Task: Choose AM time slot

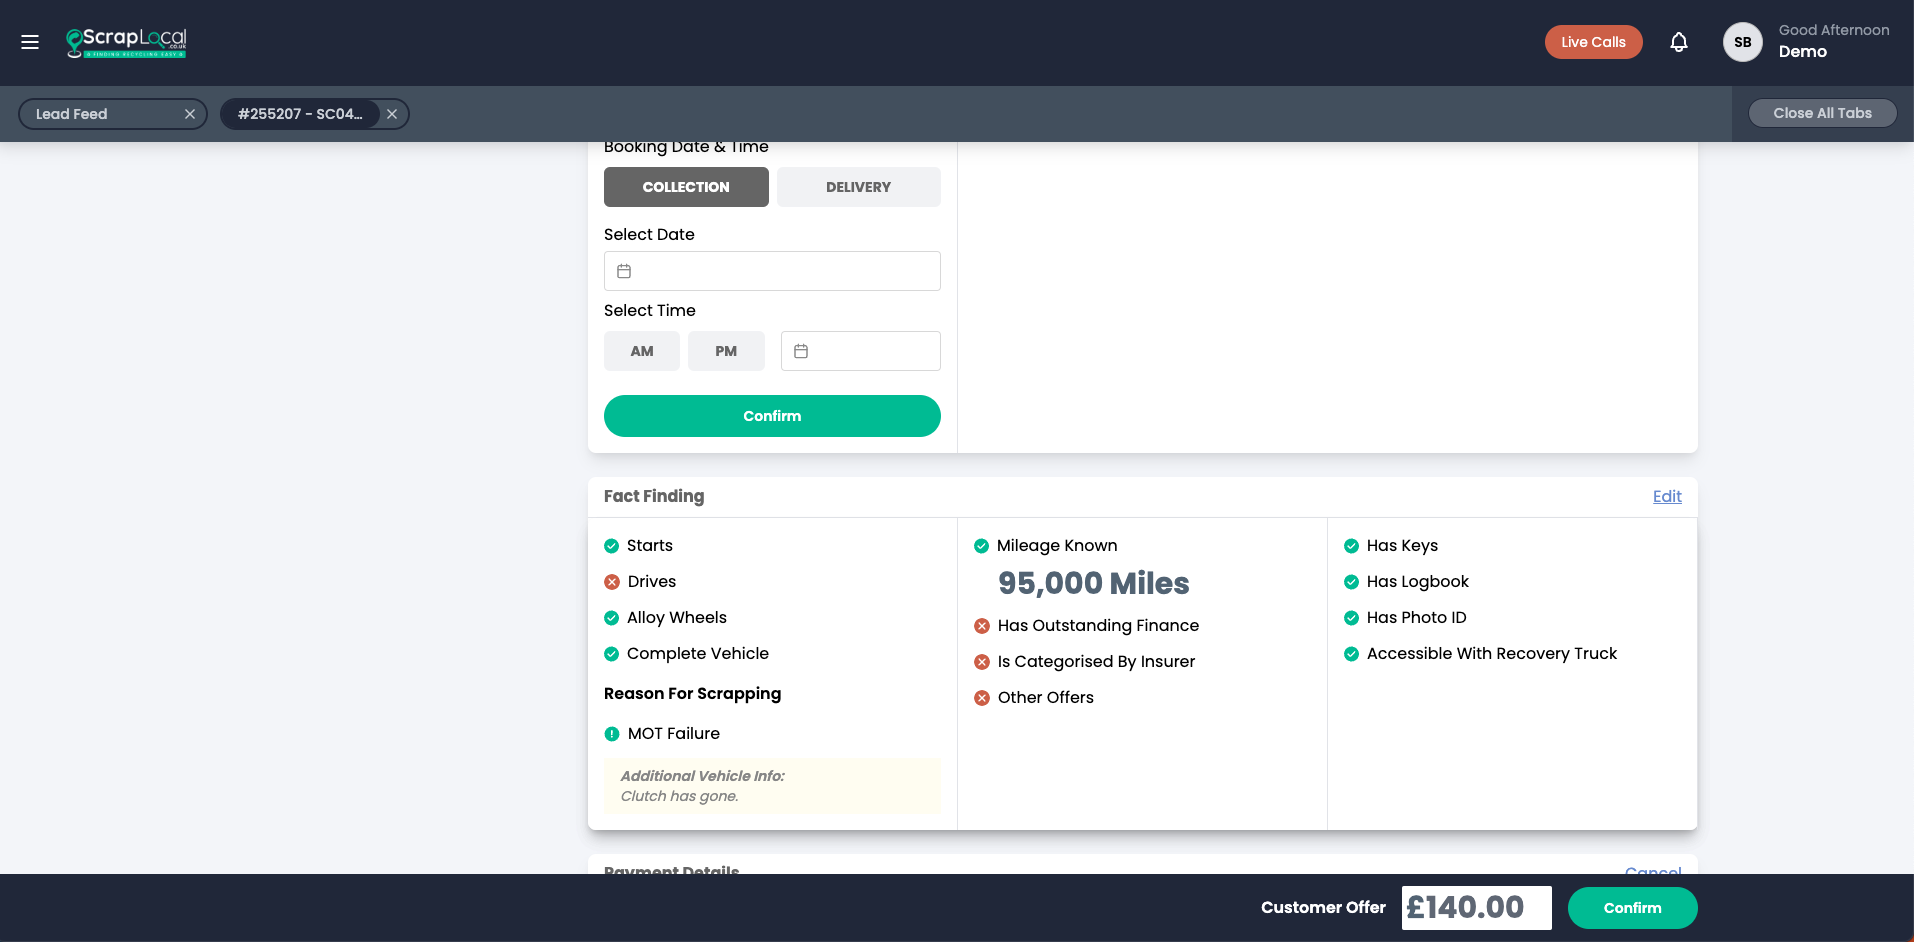Action: click(x=641, y=351)
